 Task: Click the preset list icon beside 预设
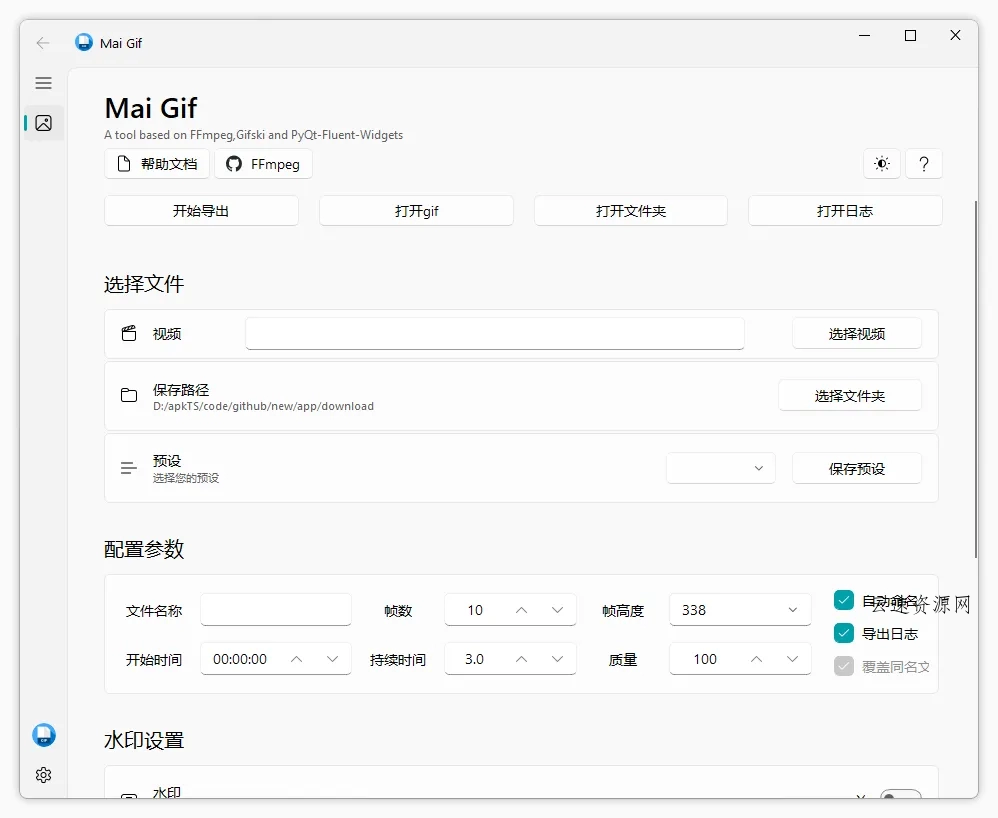[128, 467]
